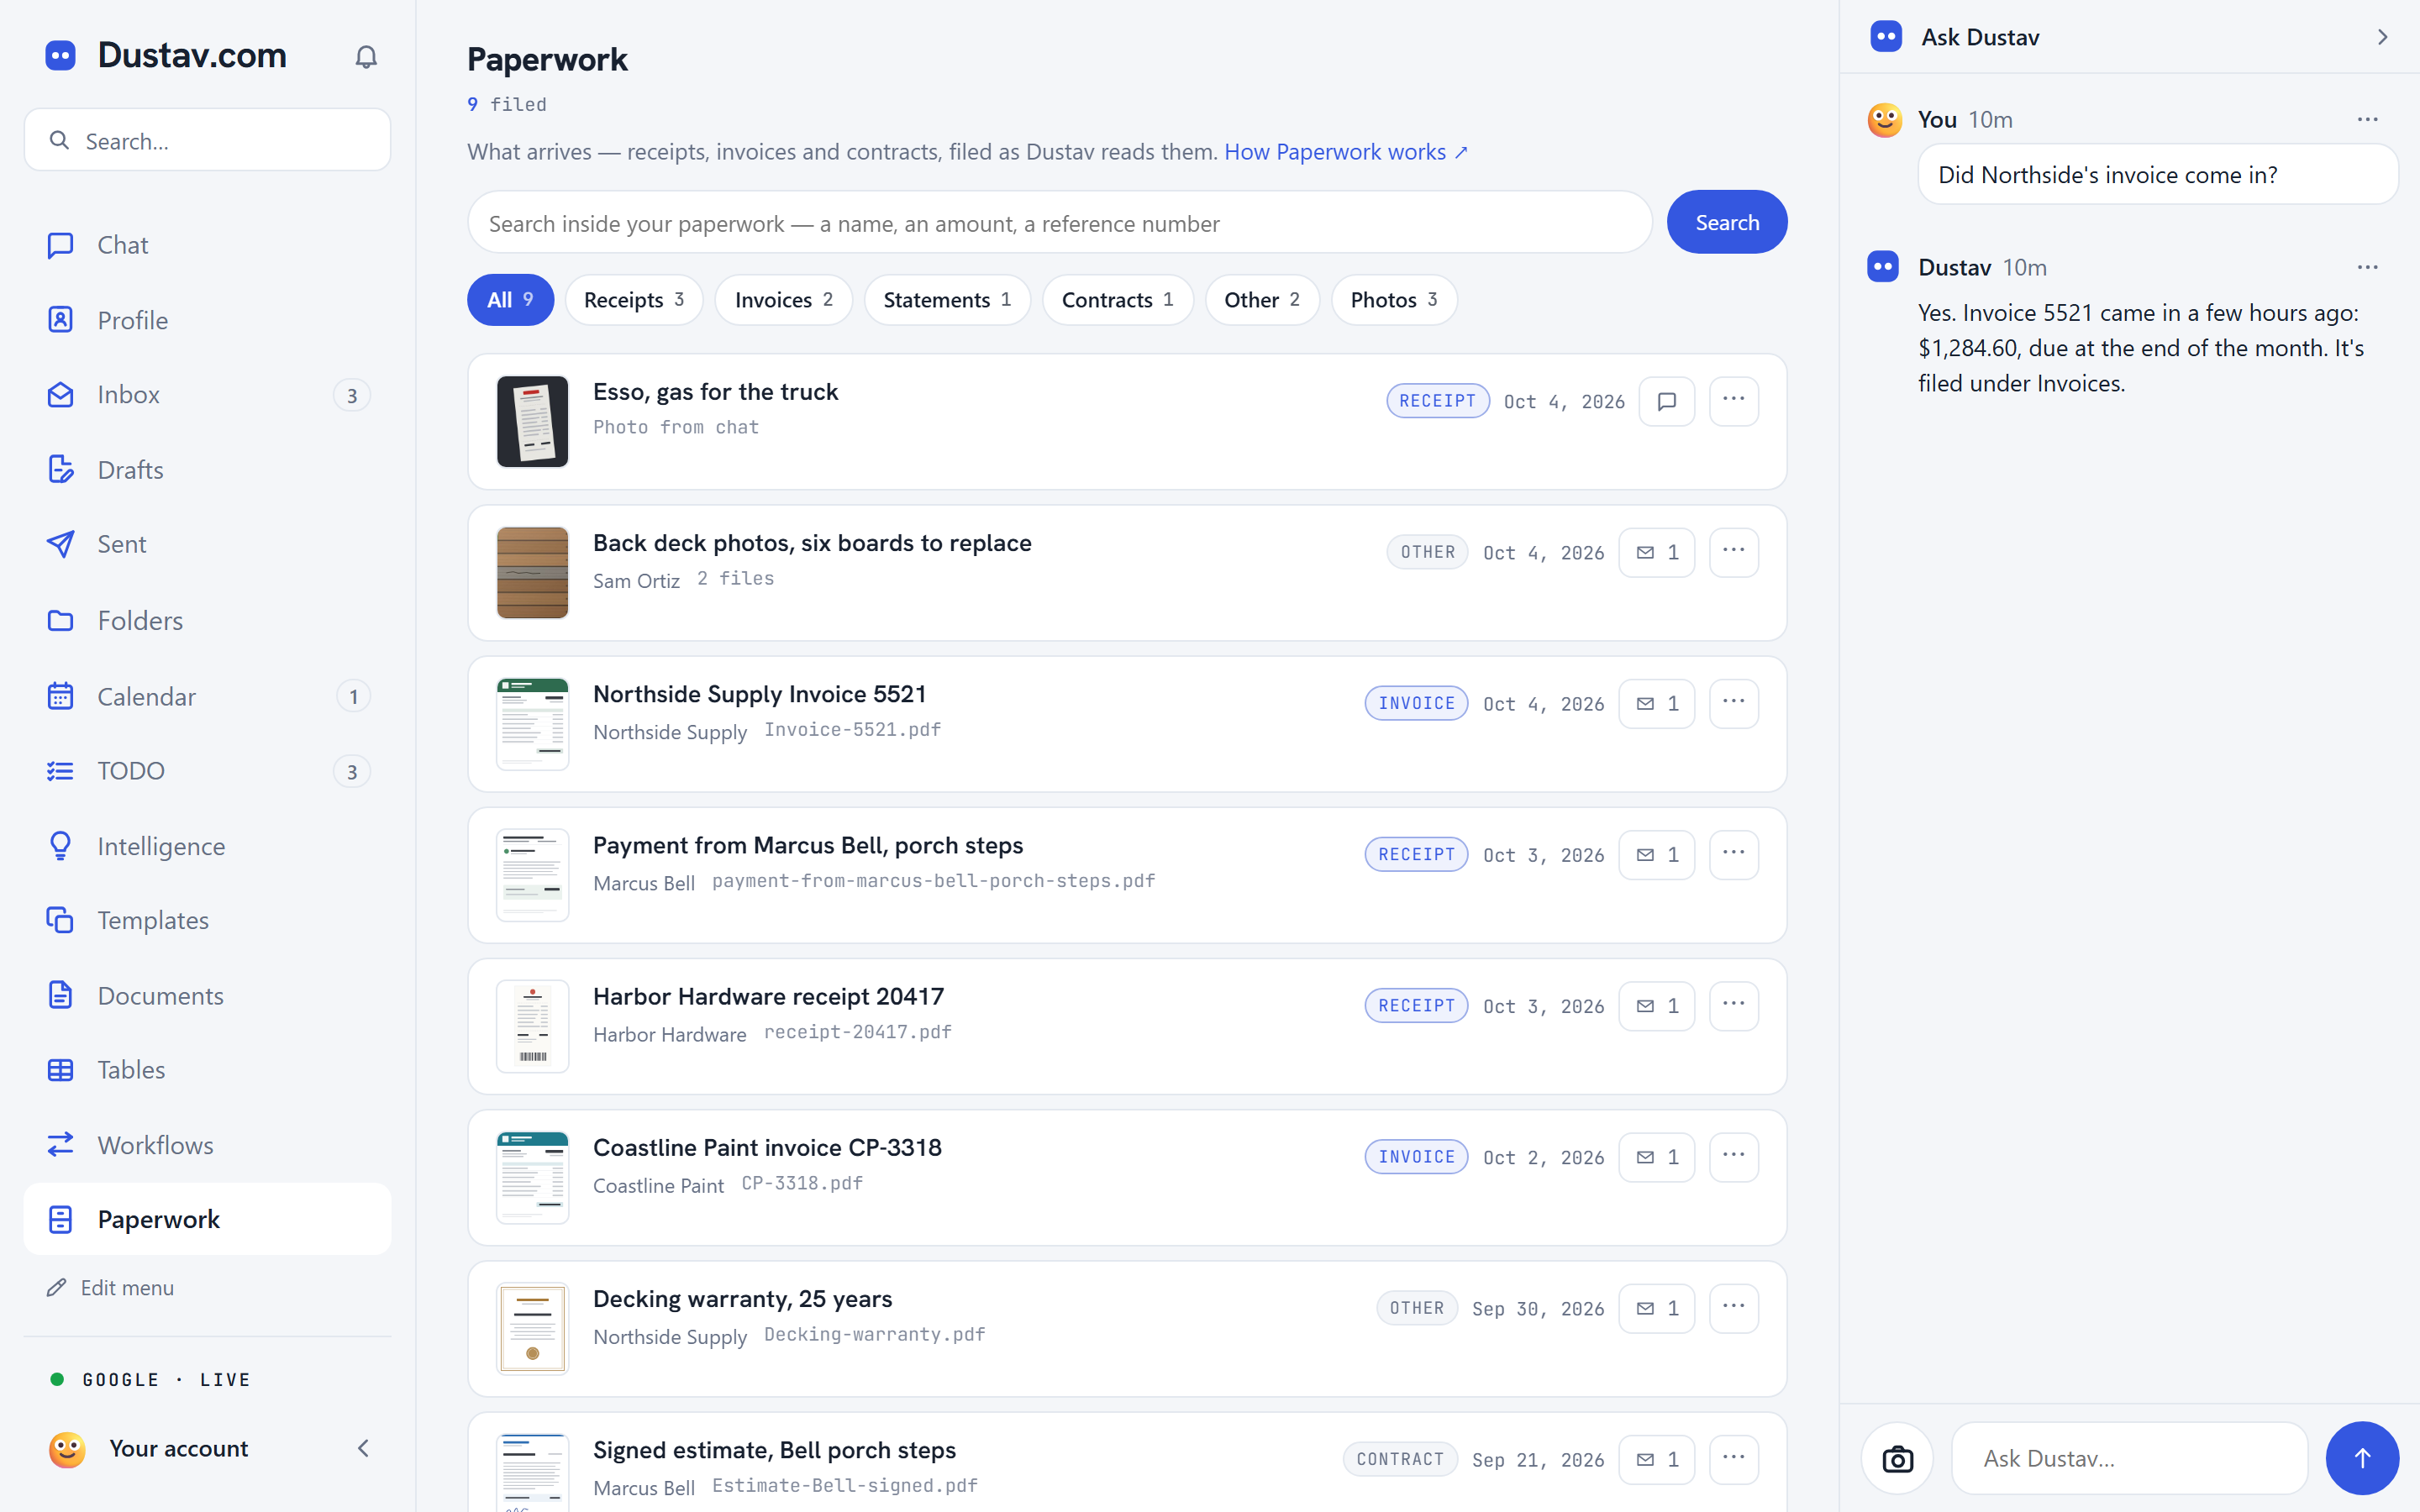
Task: Open How Paperwork works link
Action: [x=1346, y=152]
